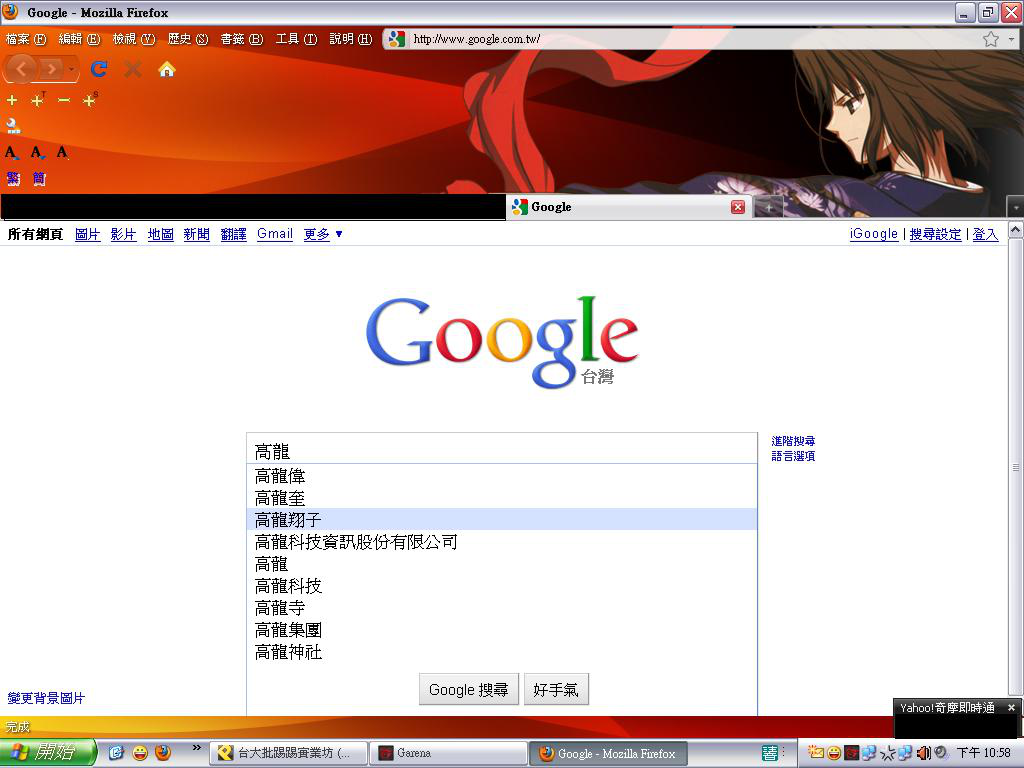1024x768 pixels.
Task: Open the 檢視 (V) menu
Action: click(x=133, y=39)
